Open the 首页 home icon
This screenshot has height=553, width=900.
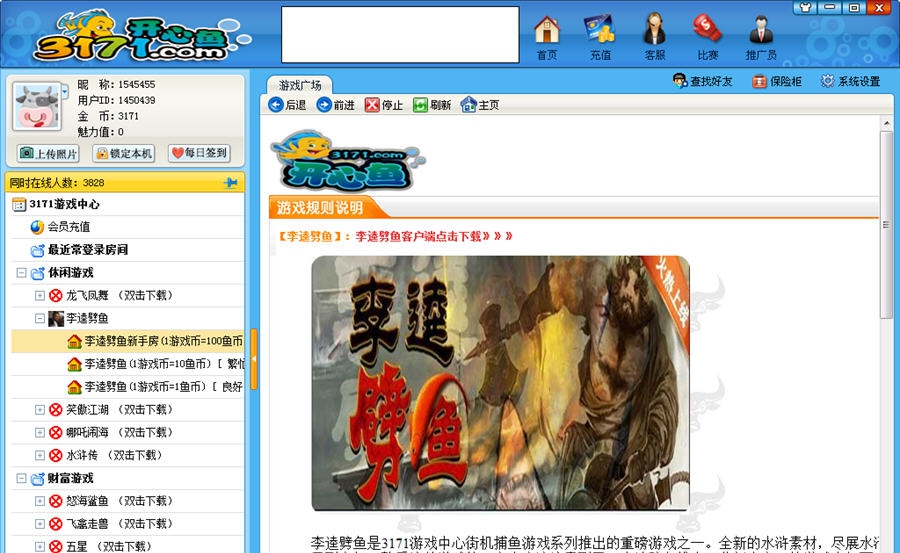(x=546, y=37)
